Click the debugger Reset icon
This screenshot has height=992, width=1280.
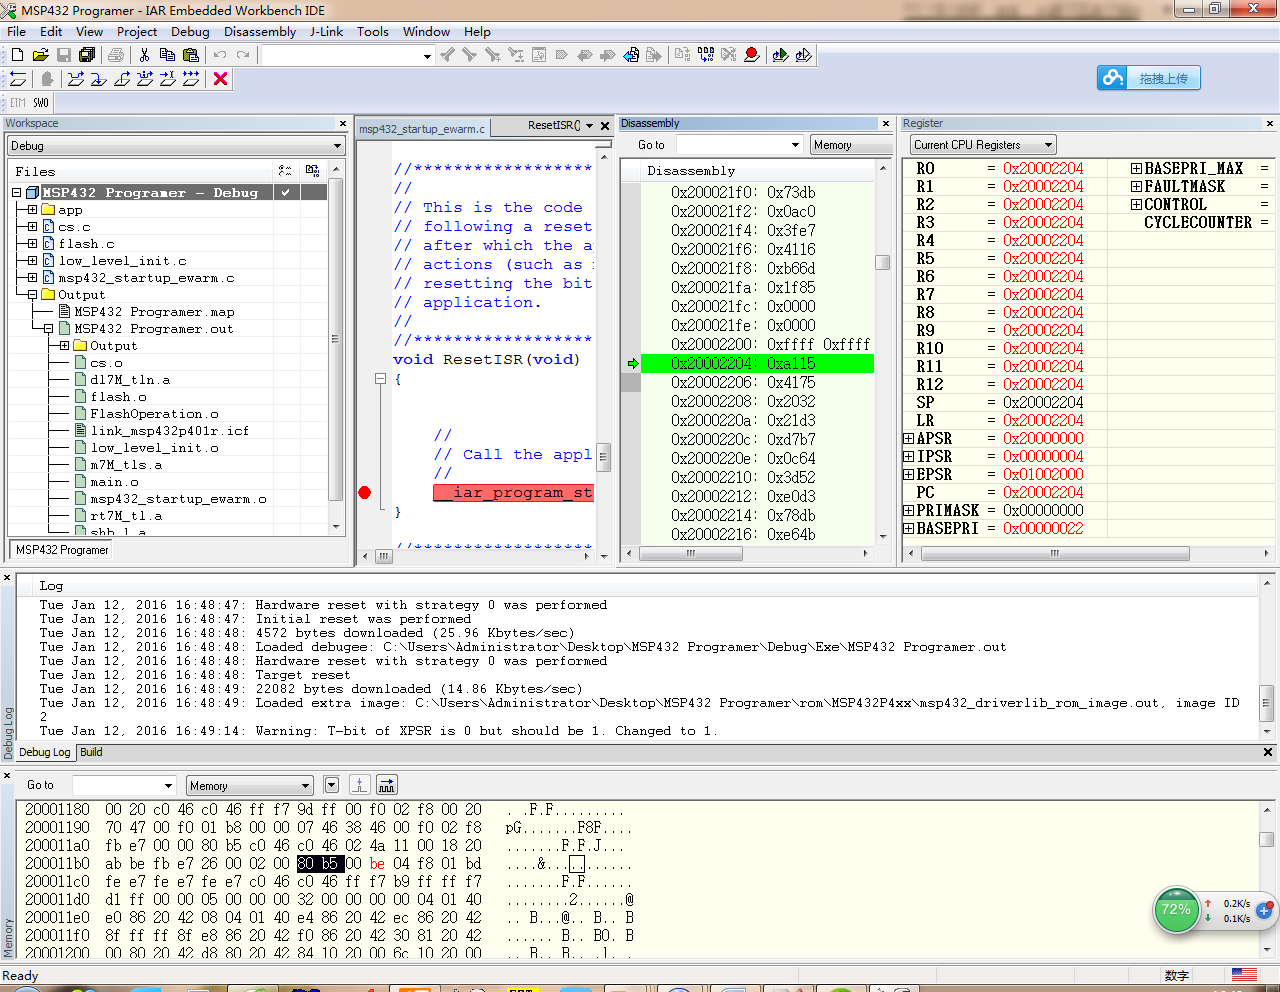18,79
